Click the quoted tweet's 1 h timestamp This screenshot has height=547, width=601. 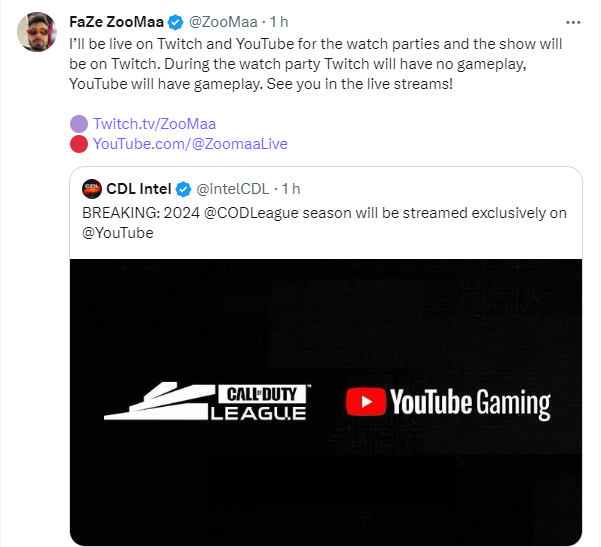coord(291,188)
